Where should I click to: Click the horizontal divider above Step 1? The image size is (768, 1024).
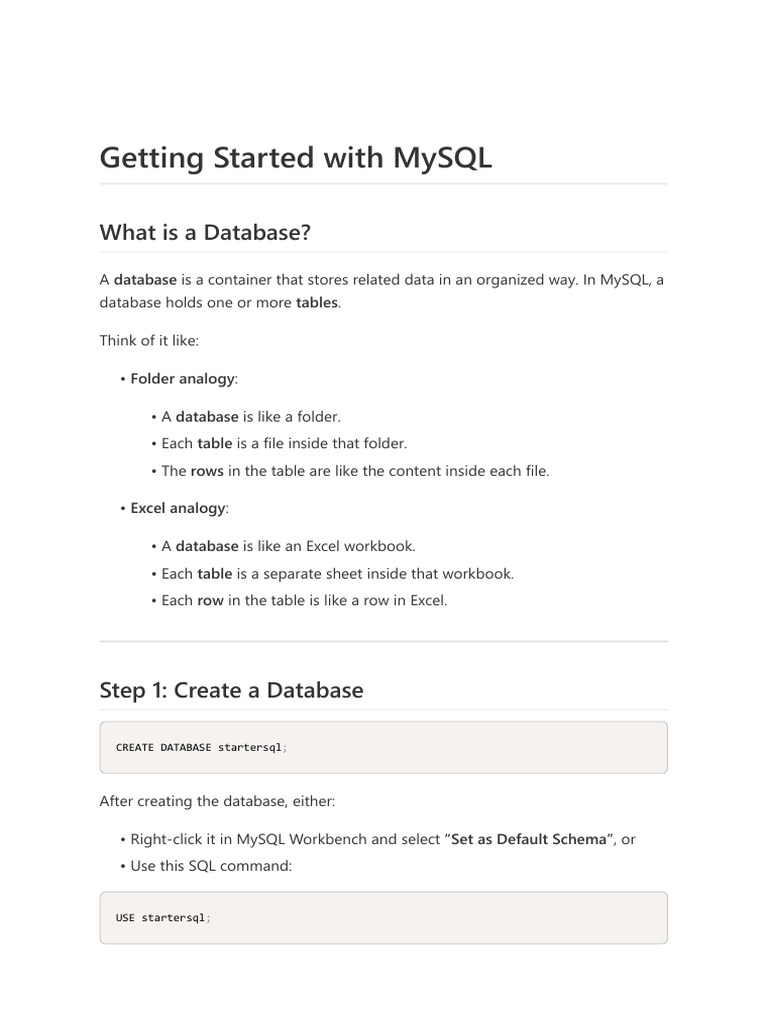click(x=383, y=641)
